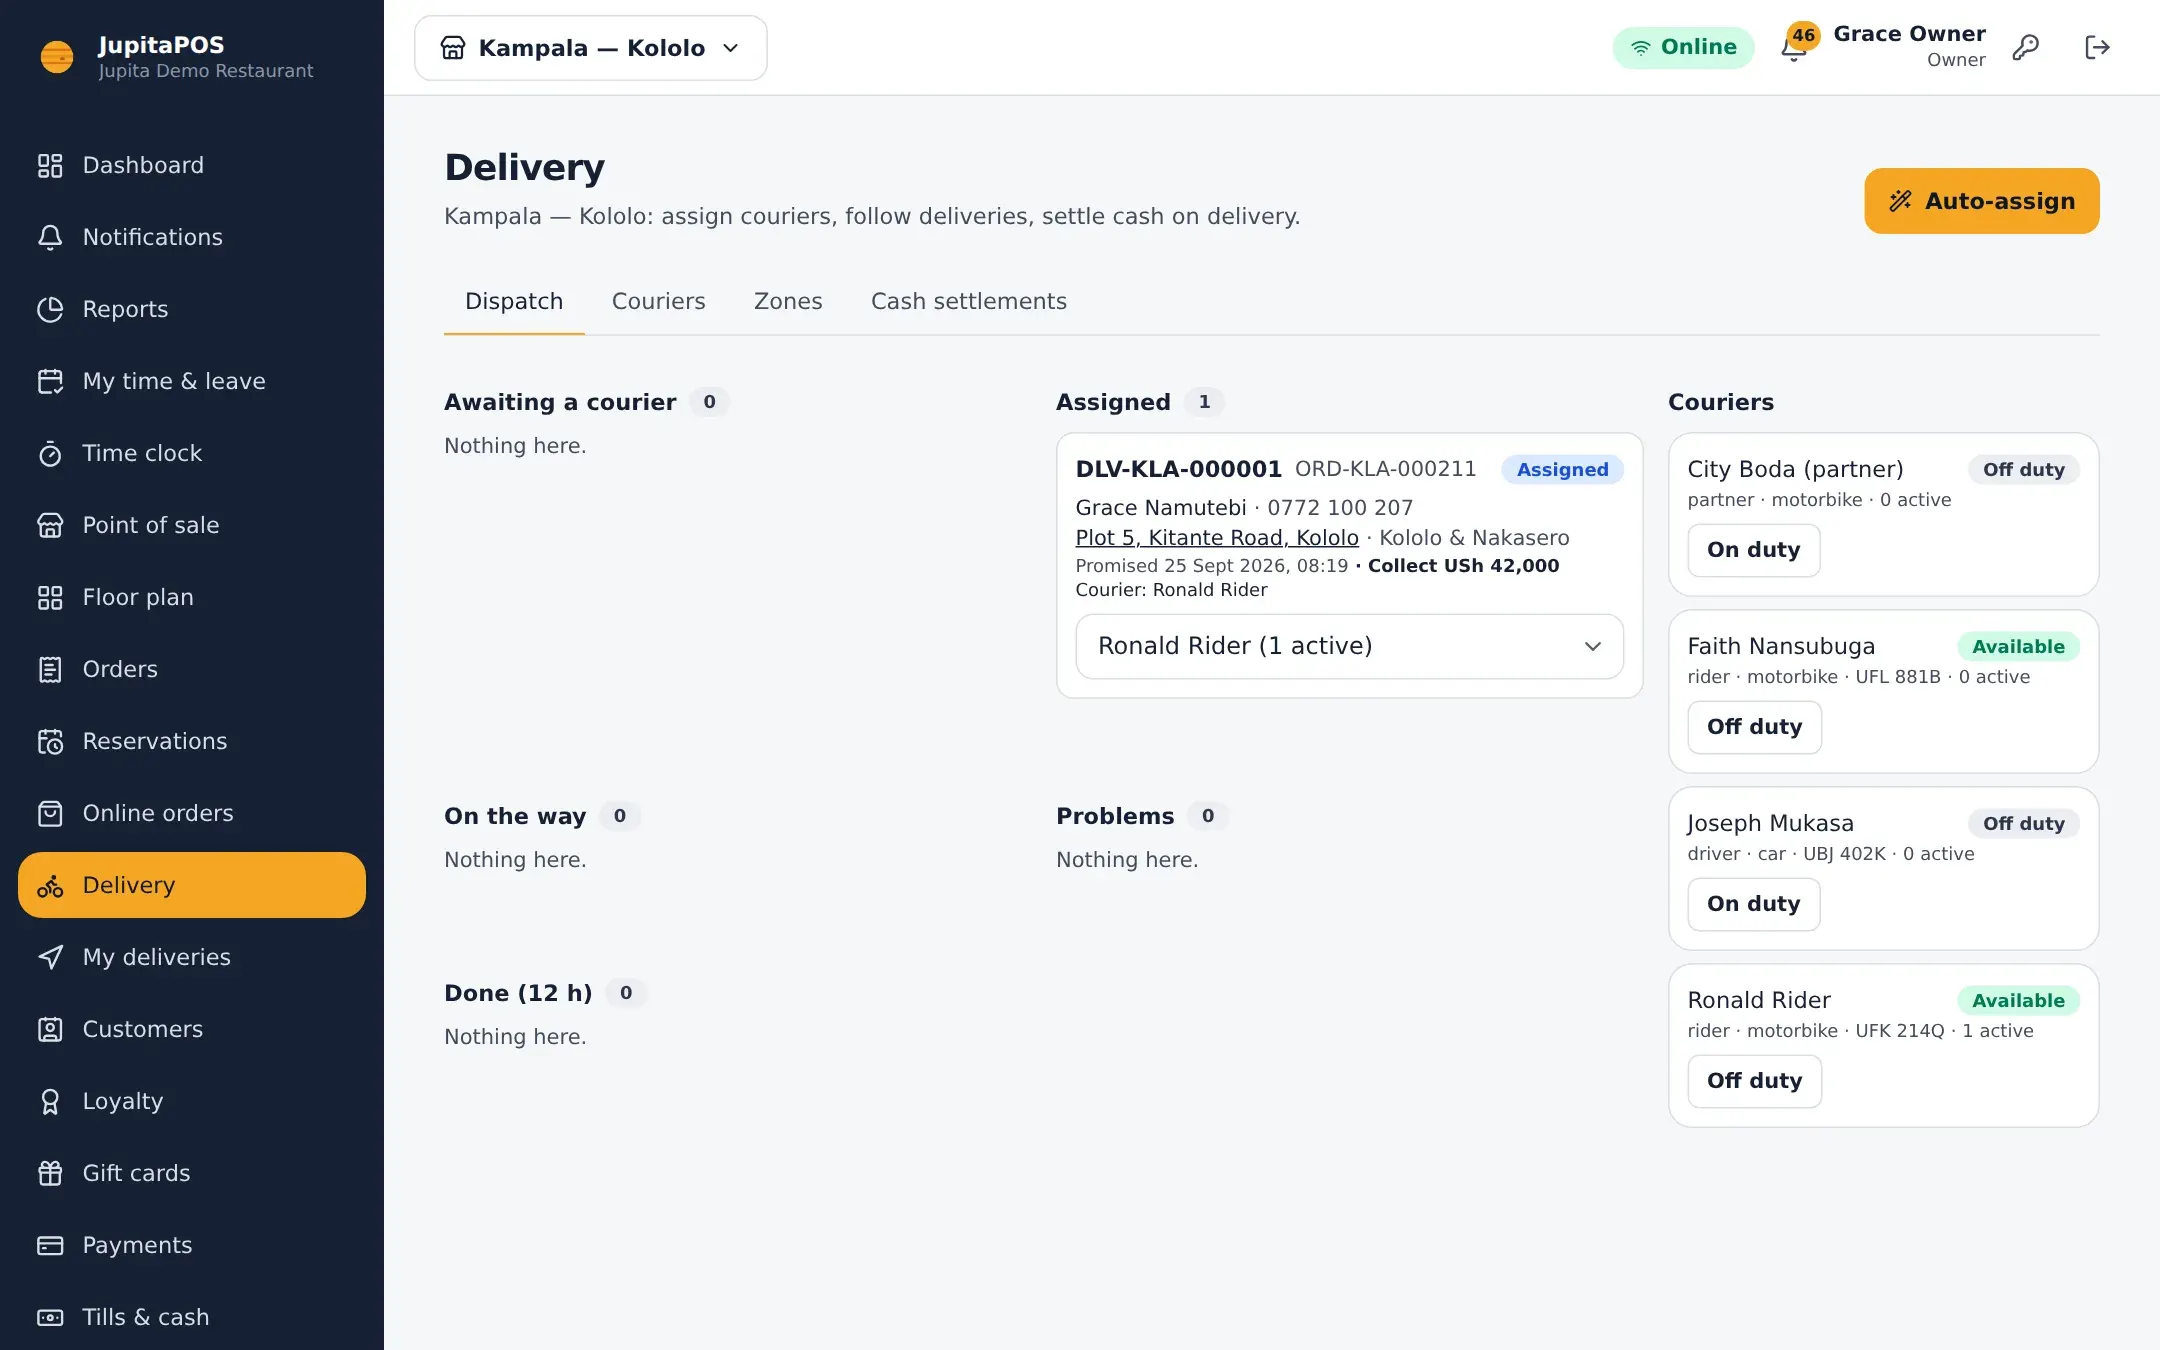Click the Point of sale store icon
Screen dimensions: 2160x1350
point(50,525)
